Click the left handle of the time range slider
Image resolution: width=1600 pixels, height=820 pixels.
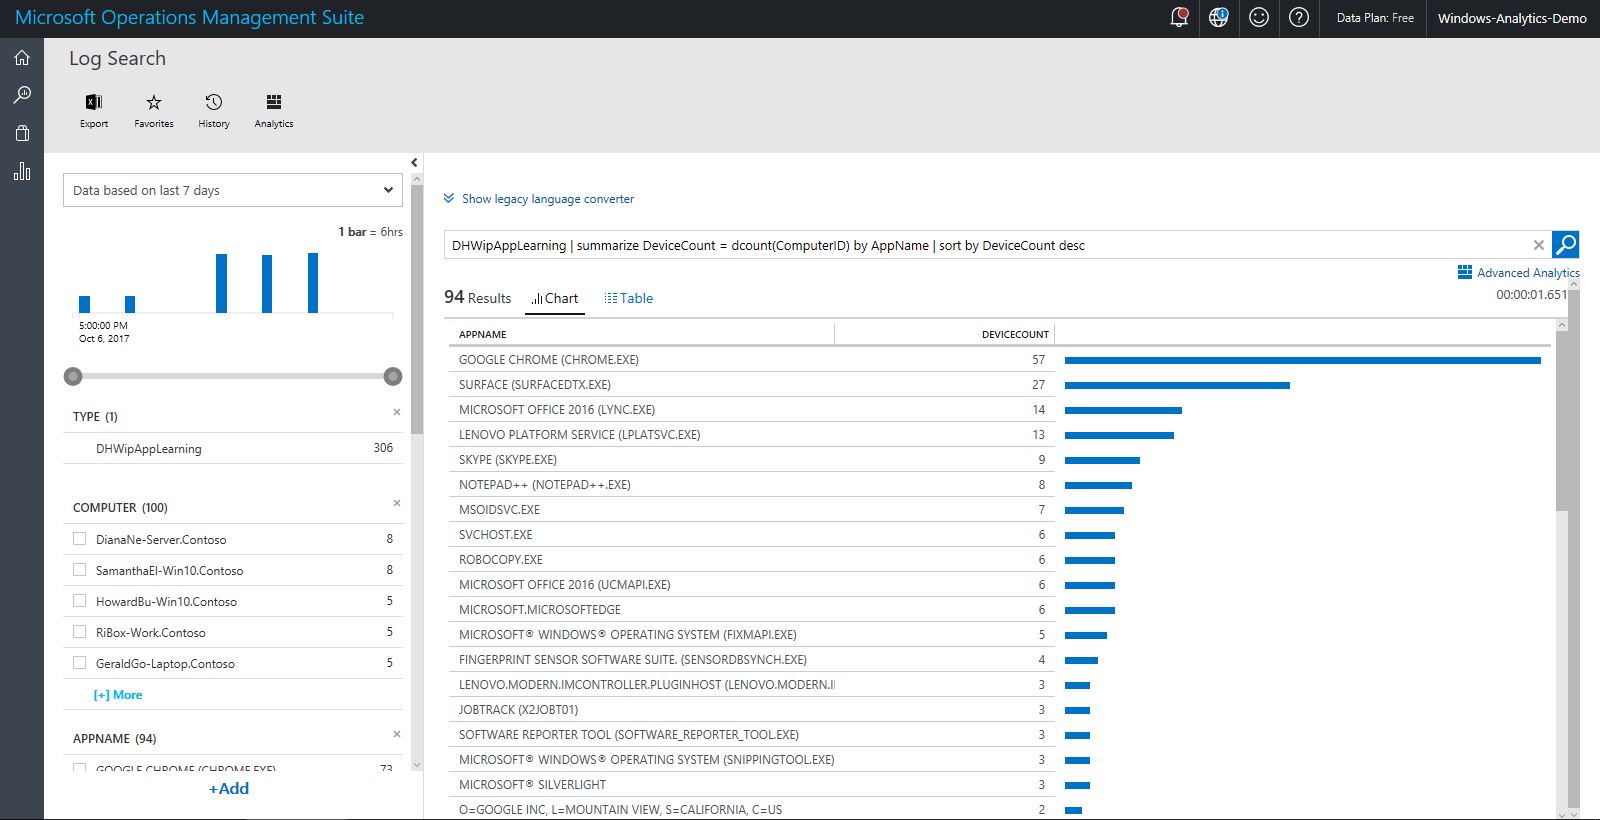(x=73, y=376)
